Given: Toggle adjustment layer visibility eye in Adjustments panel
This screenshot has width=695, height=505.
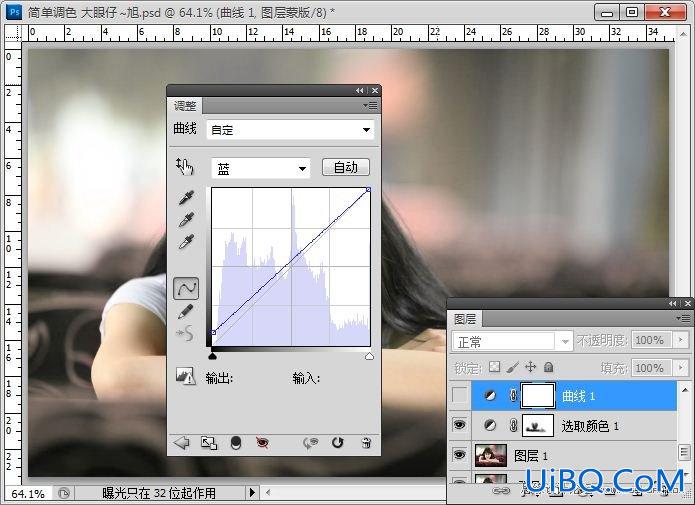Looking at the screenshot, I should [x=262, y=442].
